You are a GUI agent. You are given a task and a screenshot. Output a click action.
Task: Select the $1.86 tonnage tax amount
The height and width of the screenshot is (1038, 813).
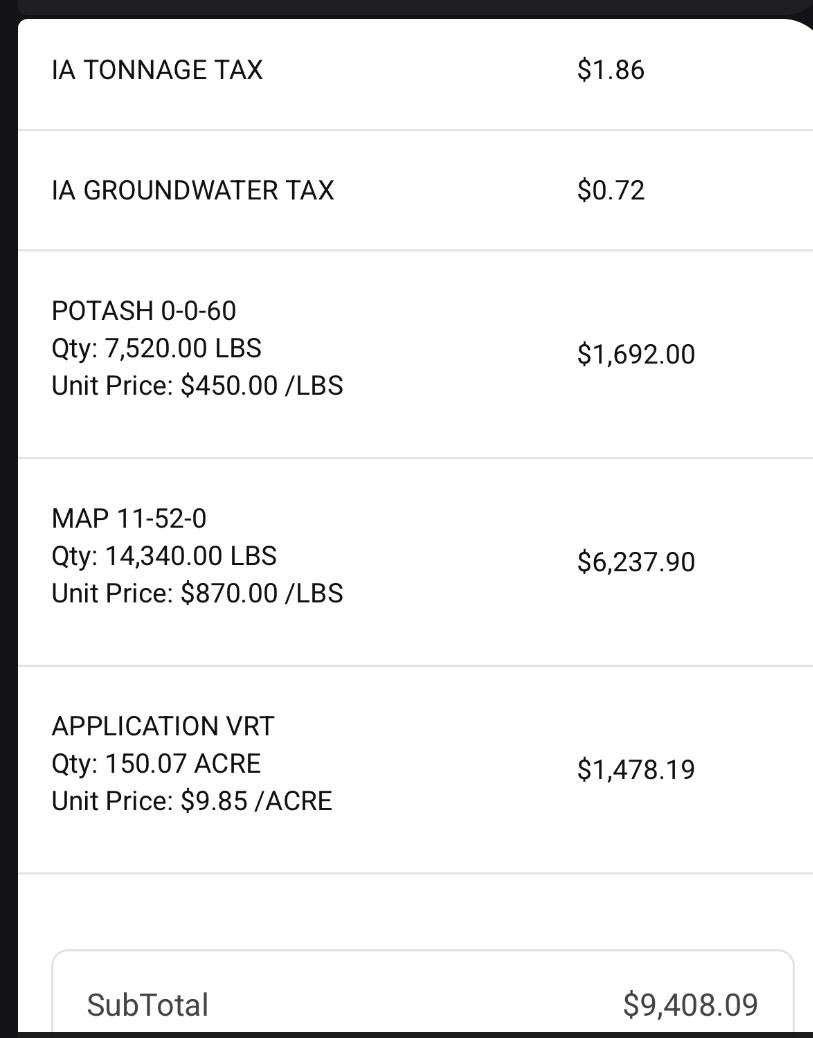611,70
